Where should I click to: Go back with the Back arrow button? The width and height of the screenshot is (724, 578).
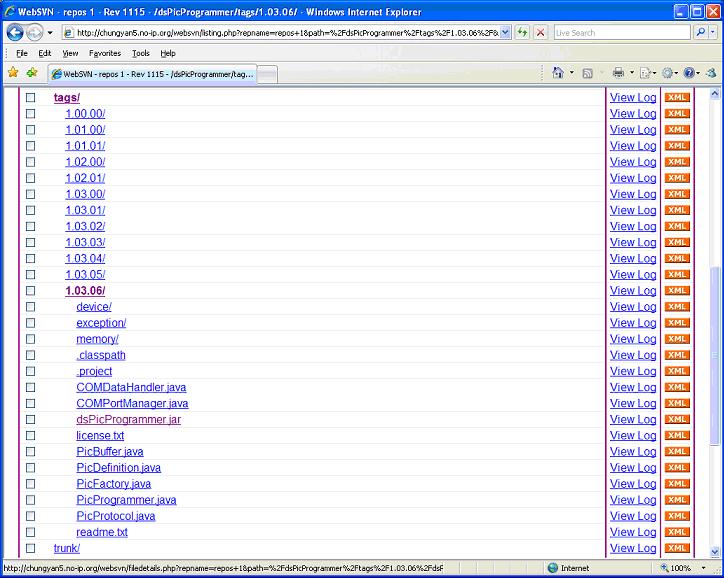(14, 32)
